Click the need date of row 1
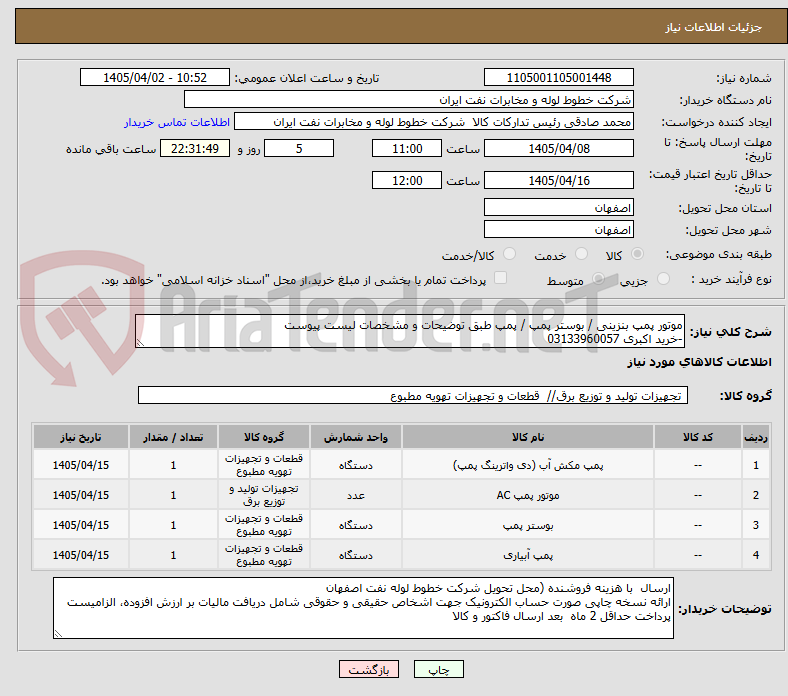This screenshot has width=788, height=696. tap(81, 465)
